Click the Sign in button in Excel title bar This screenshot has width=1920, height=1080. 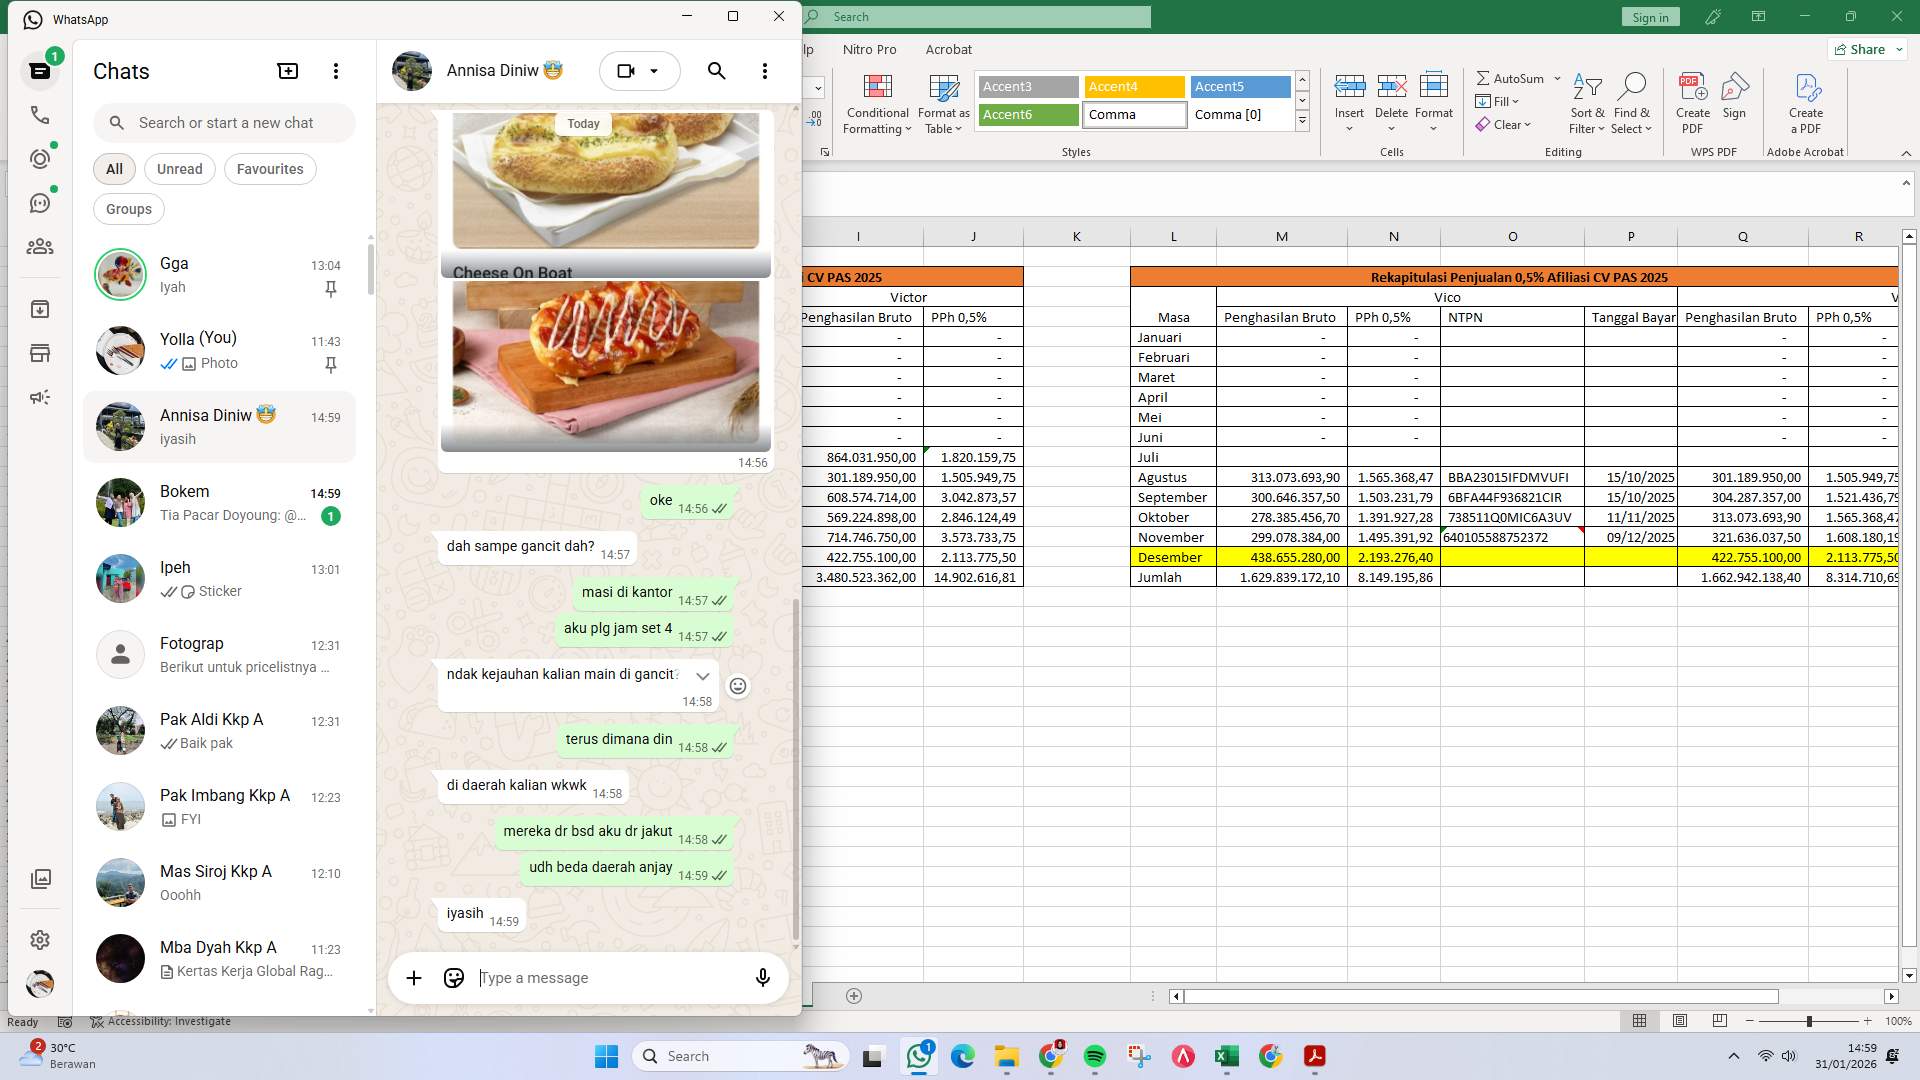(x=1649, y=16)
